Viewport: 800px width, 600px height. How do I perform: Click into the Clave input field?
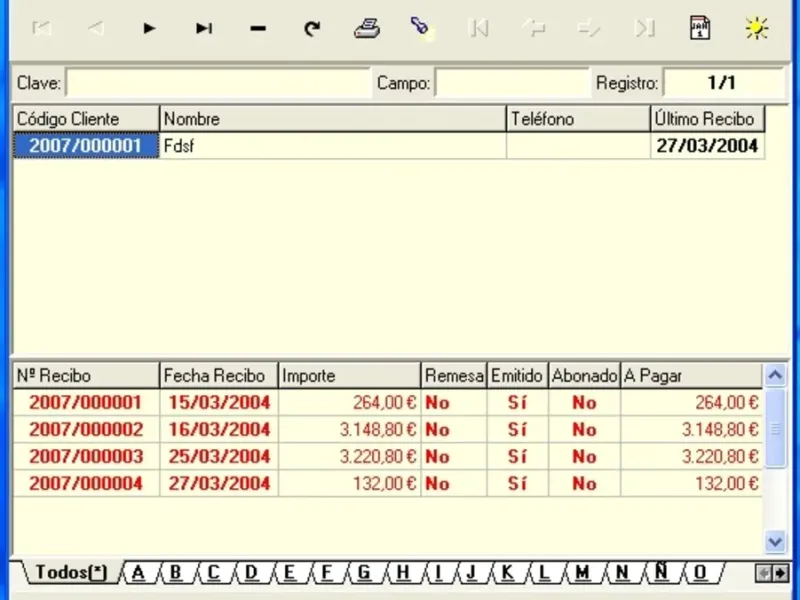(x=217, y=83)
